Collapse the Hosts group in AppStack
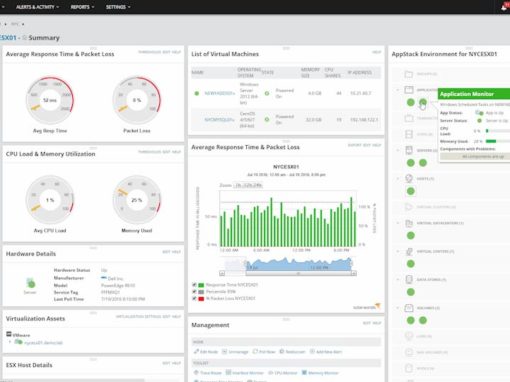Screen dimensions: 510x382 (x=397, y=179)
